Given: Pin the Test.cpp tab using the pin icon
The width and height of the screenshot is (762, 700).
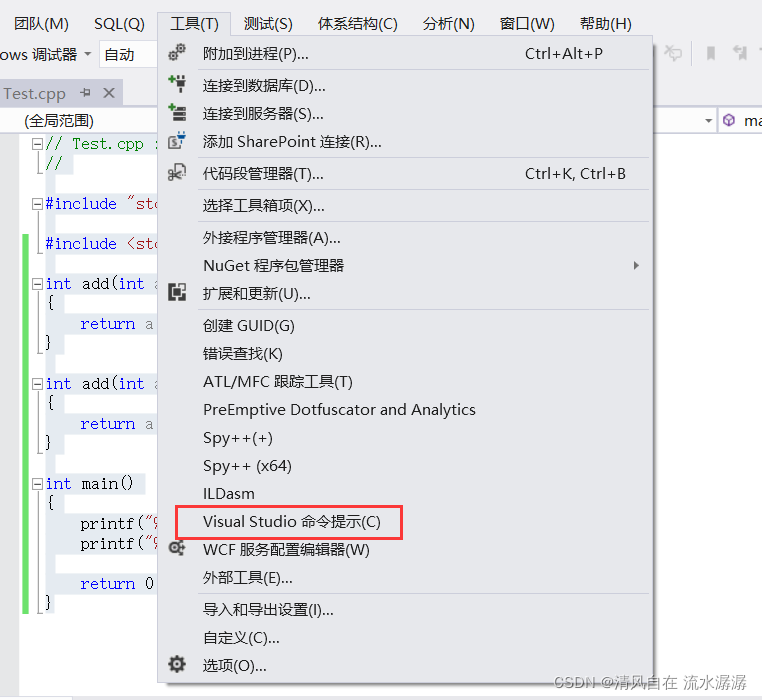Looking at the screenshot, I should (86, 93).
